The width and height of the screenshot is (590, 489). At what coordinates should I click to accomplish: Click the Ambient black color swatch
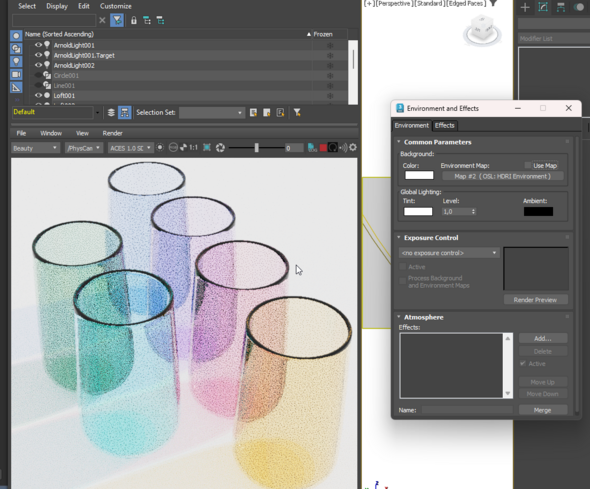click(x=538, y=211)
